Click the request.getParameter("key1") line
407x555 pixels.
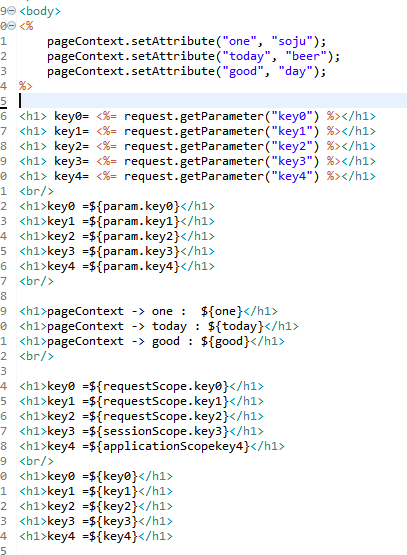tap(197, 131)
